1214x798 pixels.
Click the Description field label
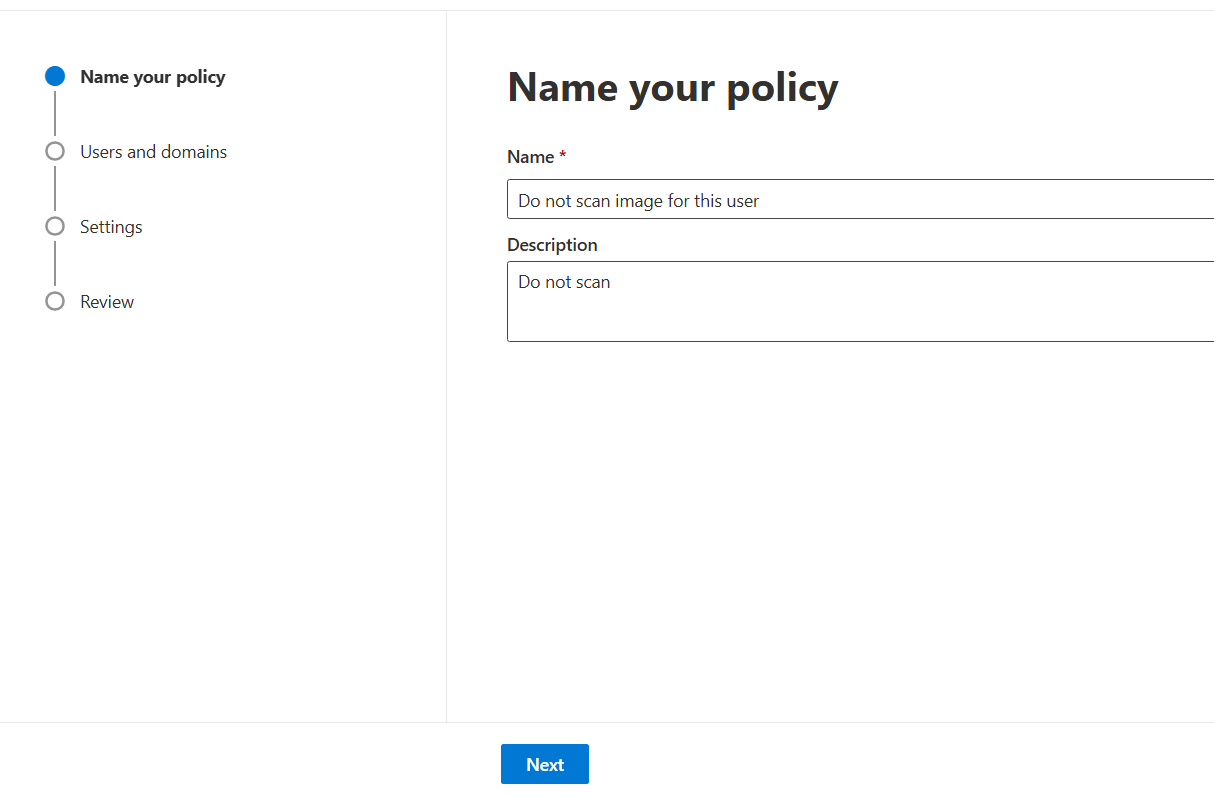552,245
